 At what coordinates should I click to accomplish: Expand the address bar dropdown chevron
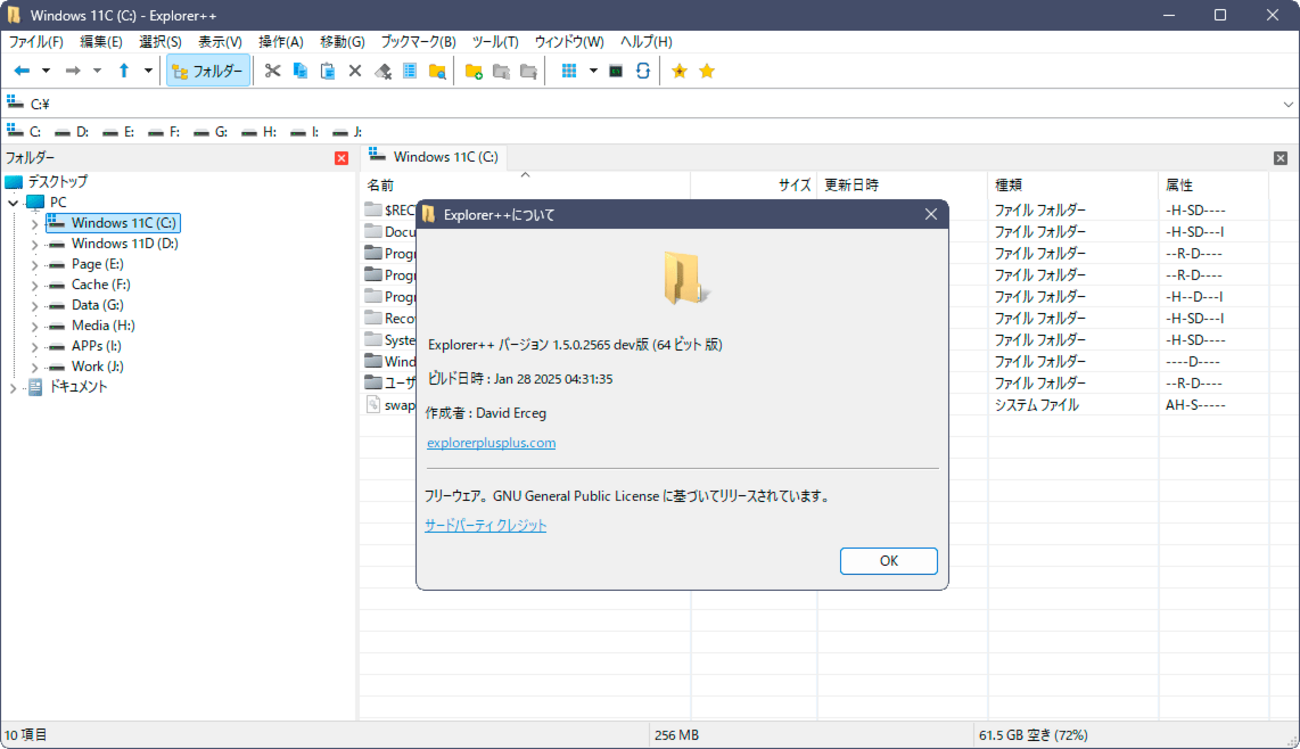point(1288,103)
